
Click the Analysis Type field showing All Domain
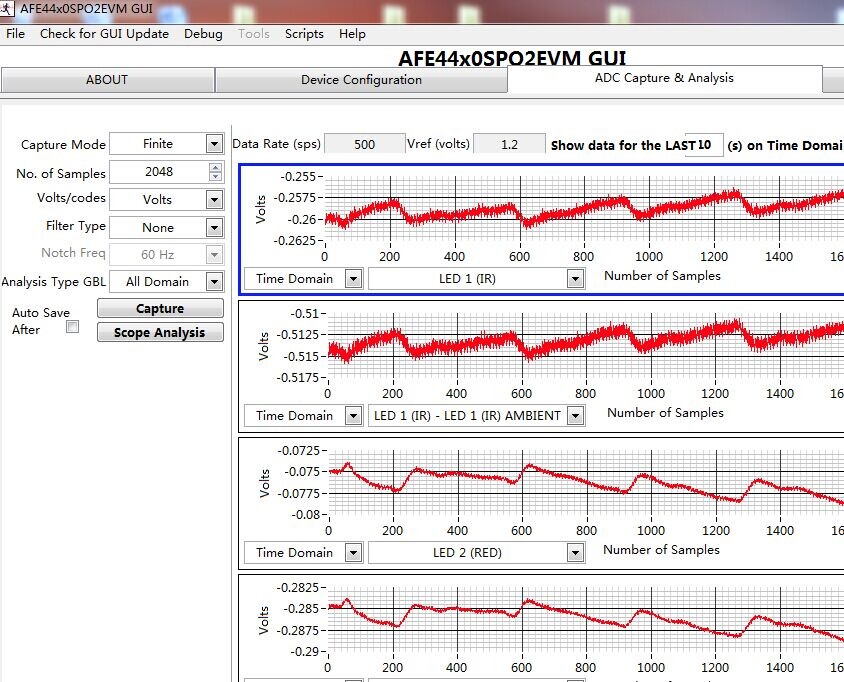[x=158, y=282]
